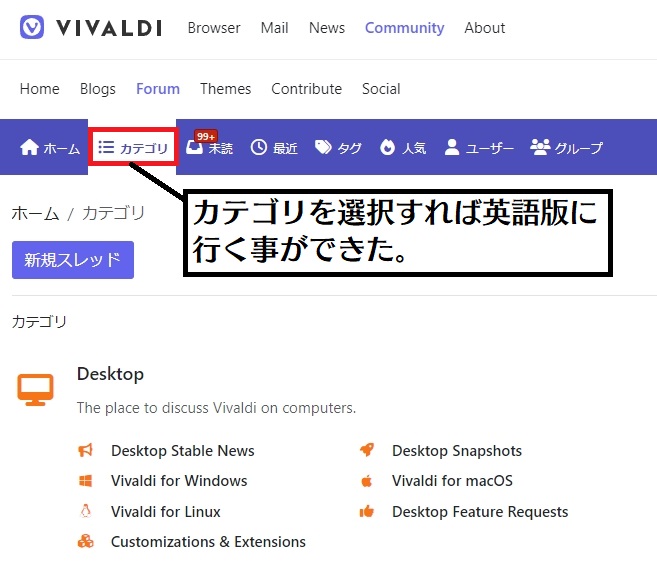Open the Desktop category heading

point(110,374)
